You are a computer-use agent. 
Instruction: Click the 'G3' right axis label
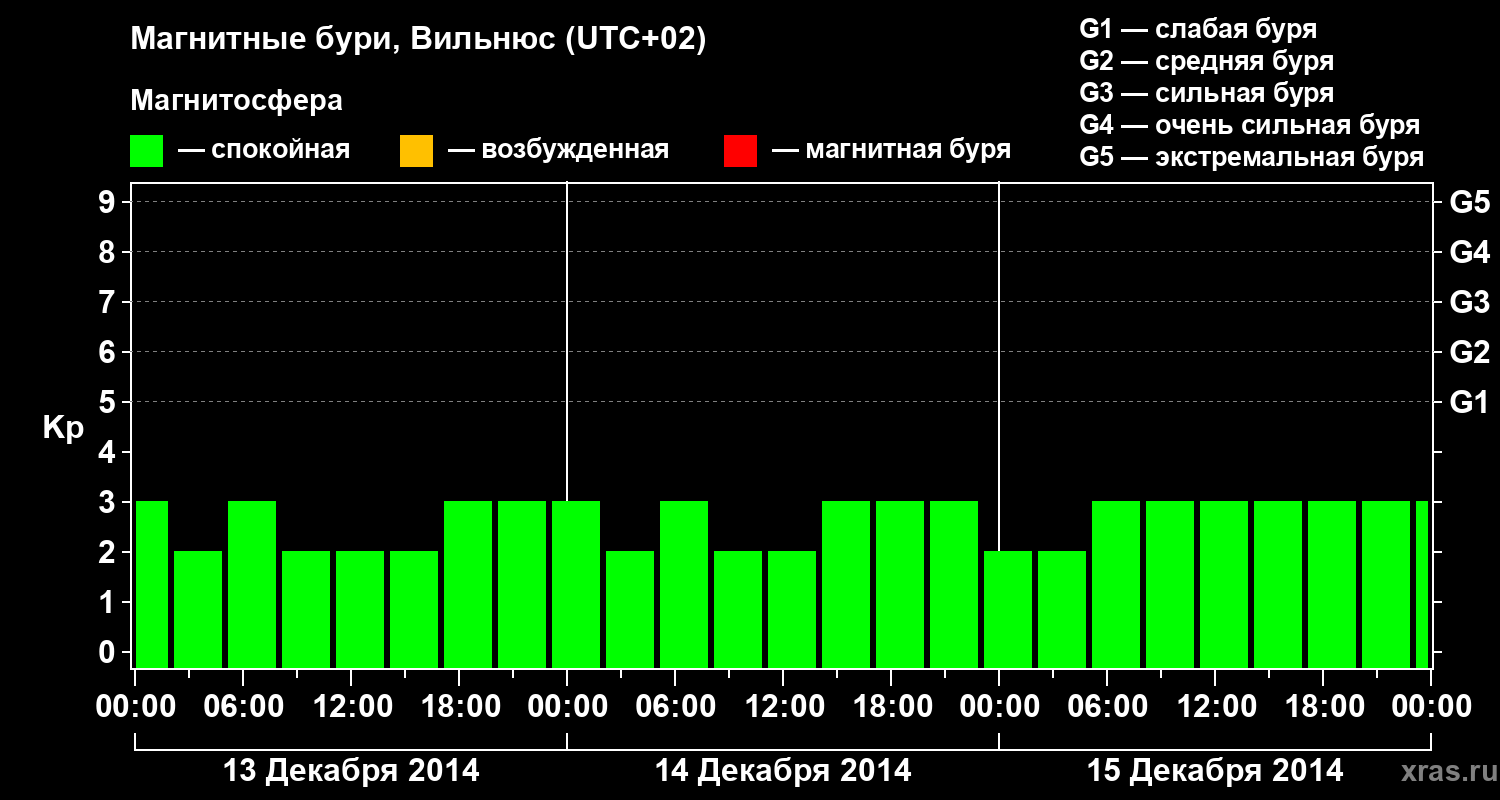click(1469, 302)
